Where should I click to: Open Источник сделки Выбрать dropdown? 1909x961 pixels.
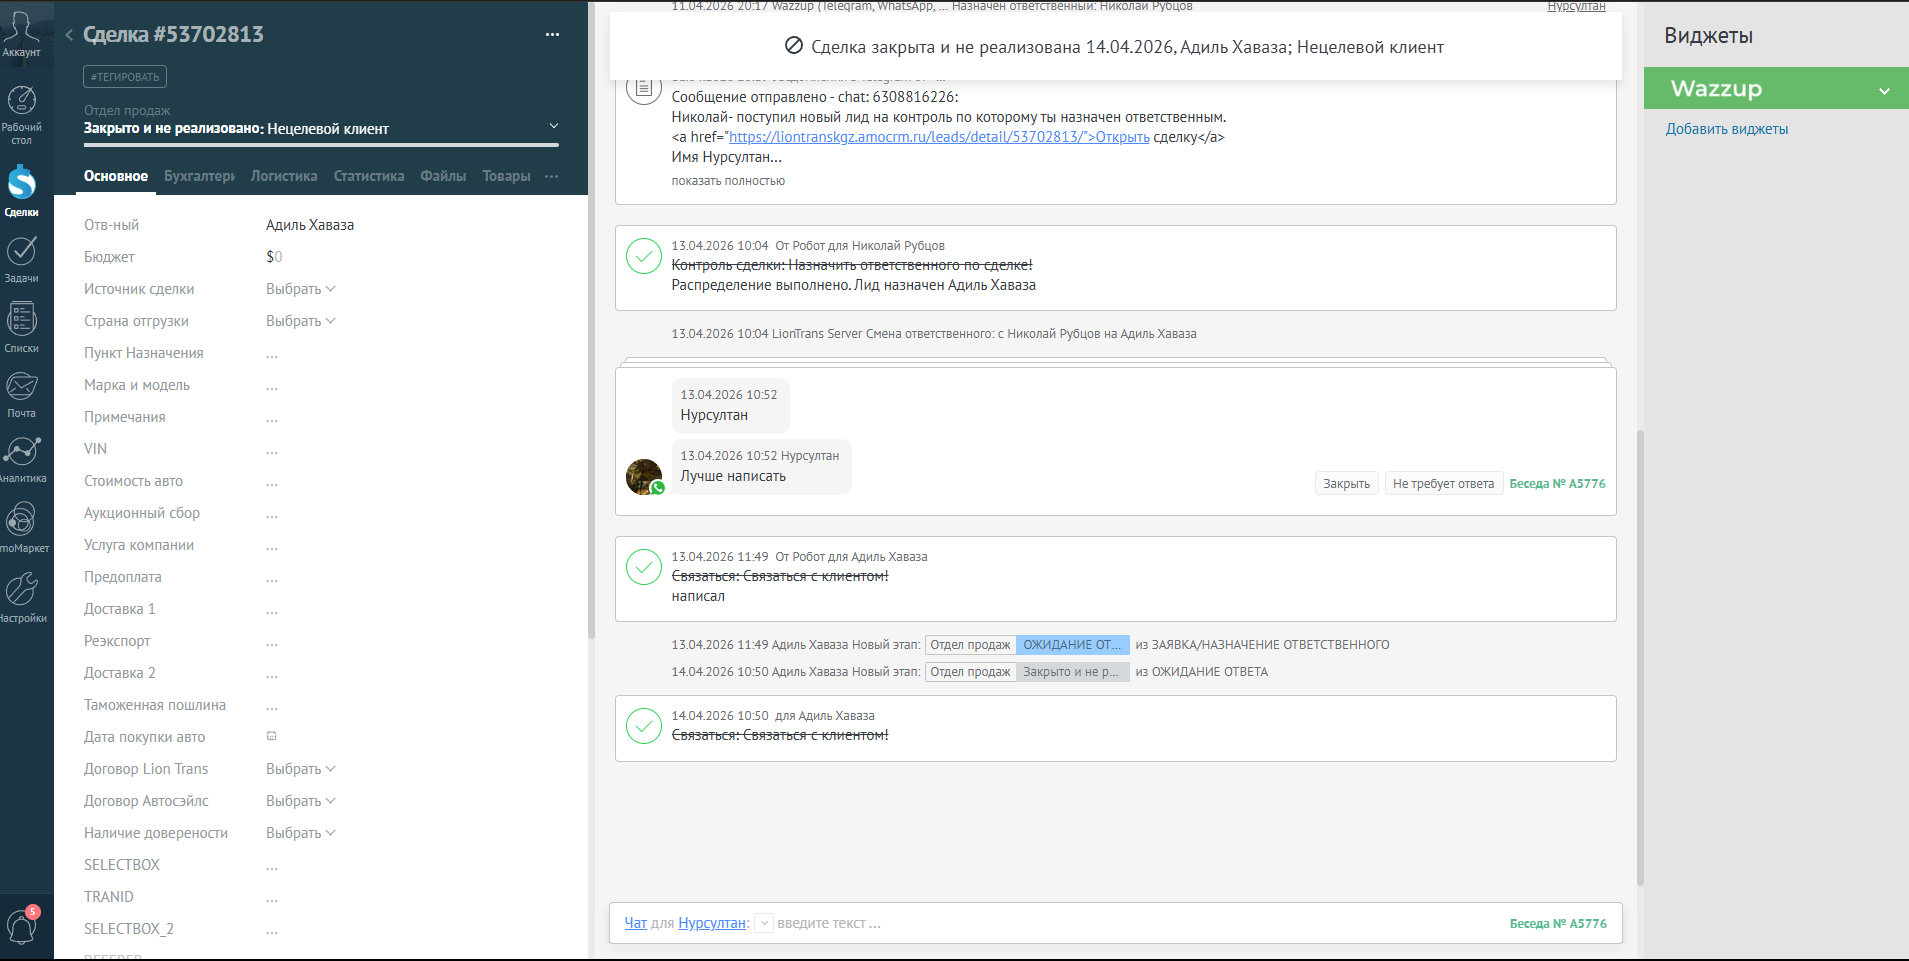click(x=300, y=289)
